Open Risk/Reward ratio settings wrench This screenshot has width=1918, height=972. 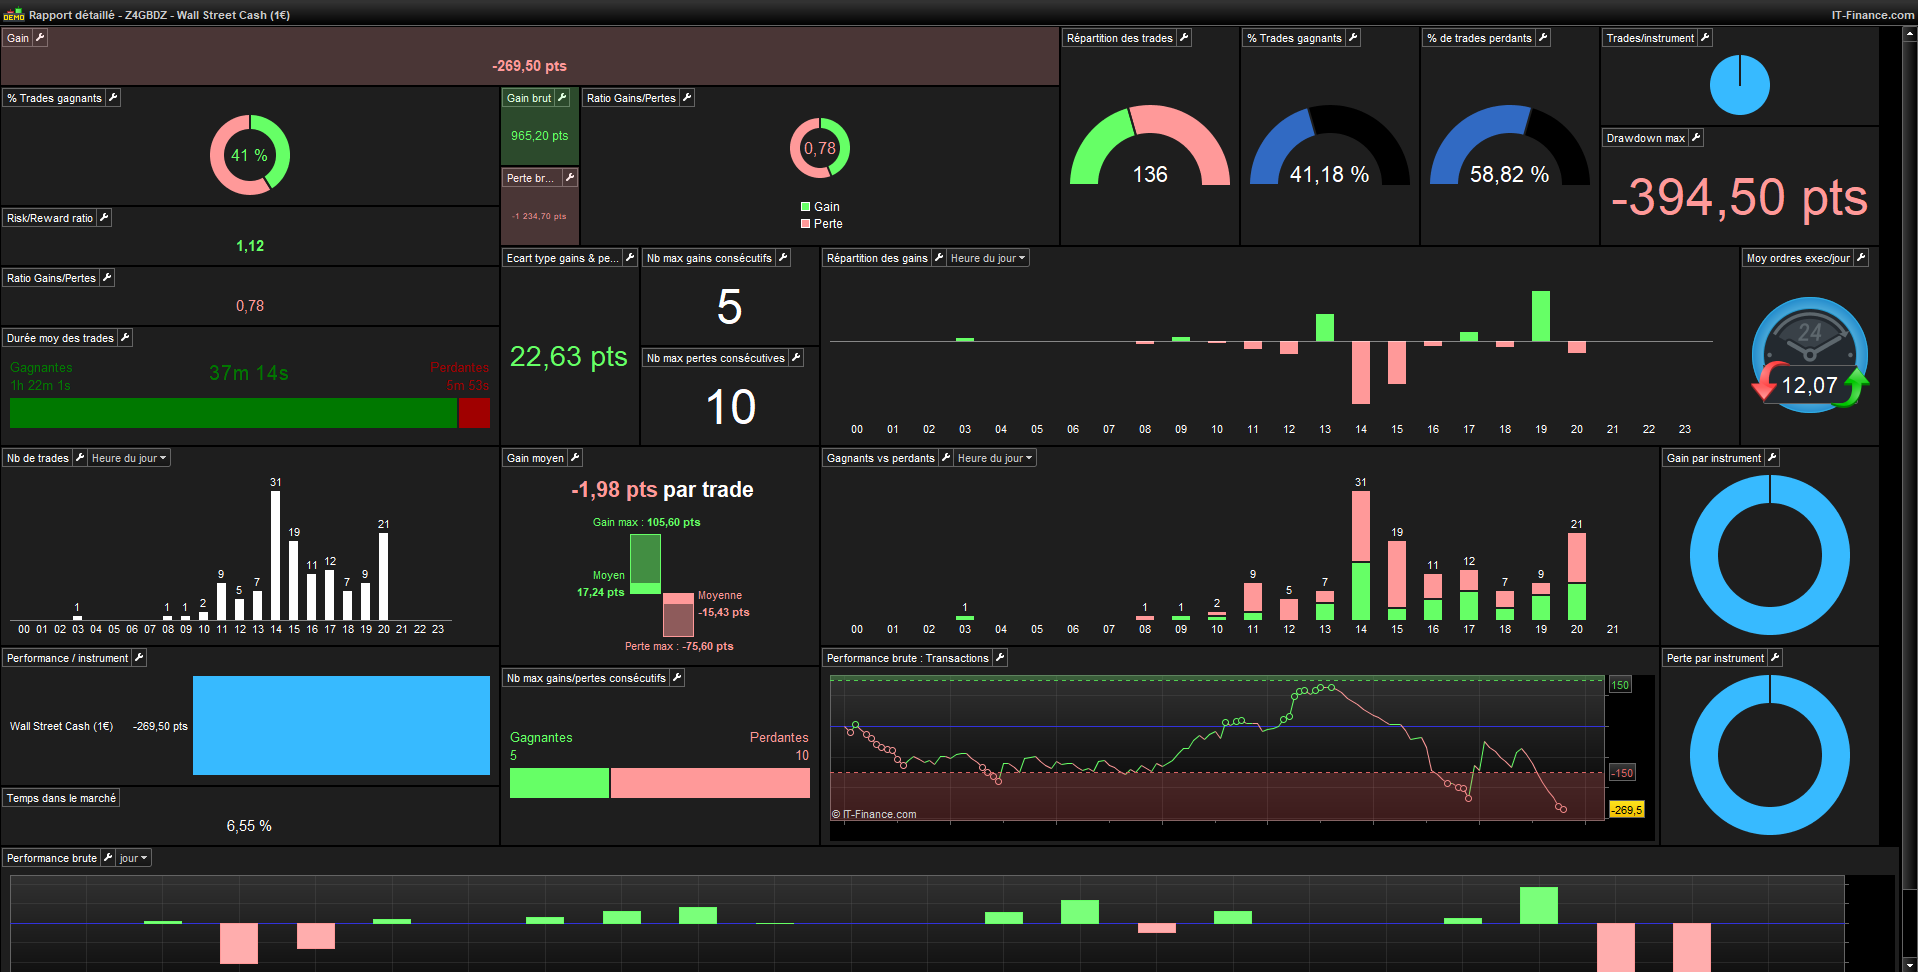pos(104,218)
